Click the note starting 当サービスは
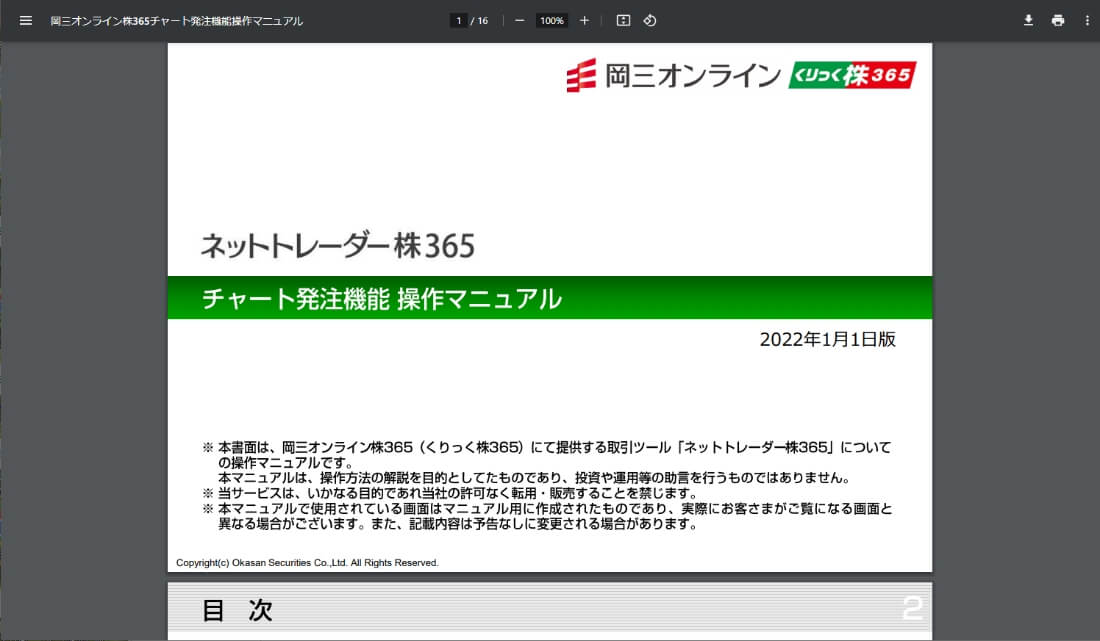Viewport: 1100px width, 641px height. pyautogui.click(x=449, y=493)
